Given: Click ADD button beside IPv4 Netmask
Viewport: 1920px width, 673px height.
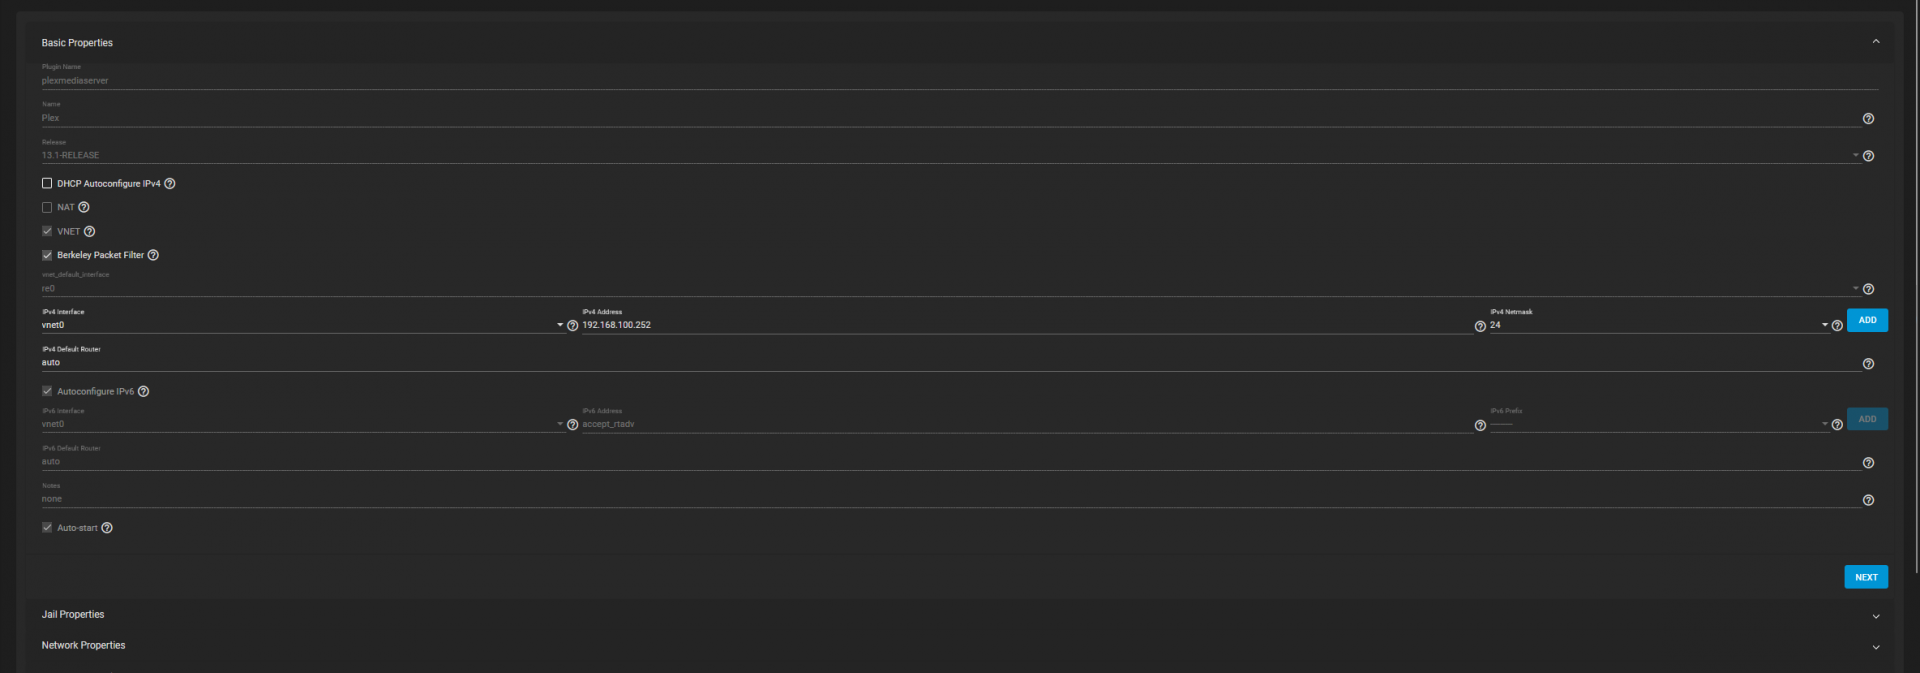Looking at the screenshot, I should click(1866, 320).
